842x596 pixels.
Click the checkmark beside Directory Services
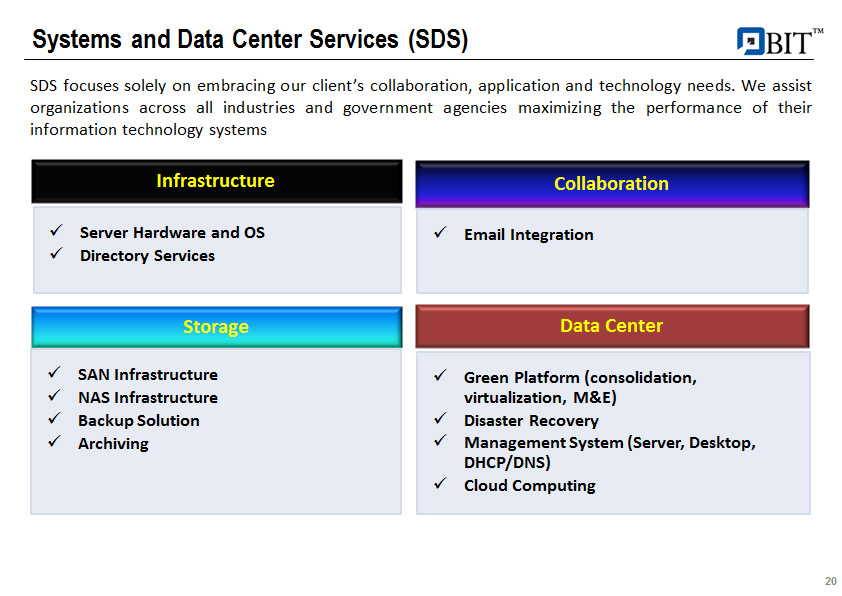pyautogui.click(x=56, y=255)
